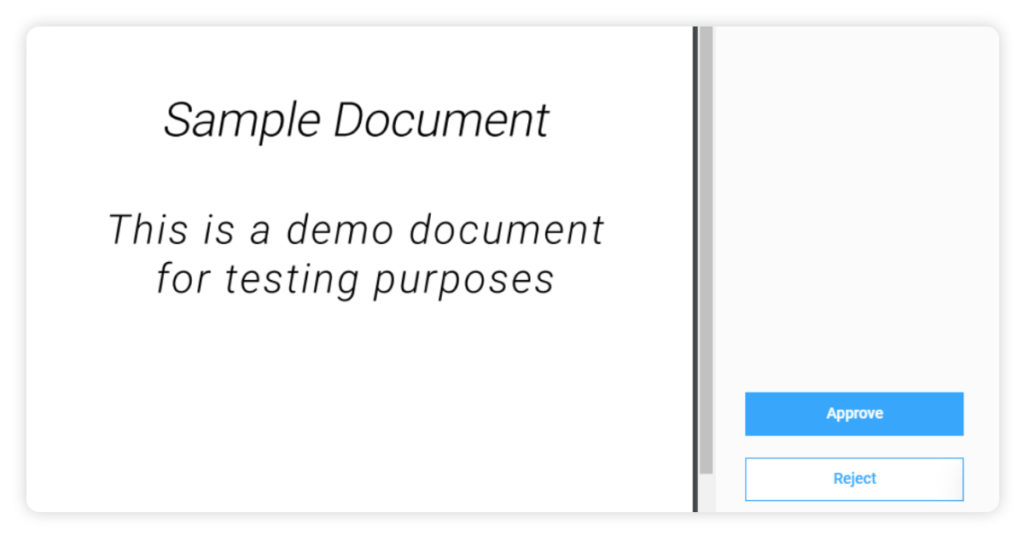
Task: Click the blue Approve button
Action: pos(854,414)
